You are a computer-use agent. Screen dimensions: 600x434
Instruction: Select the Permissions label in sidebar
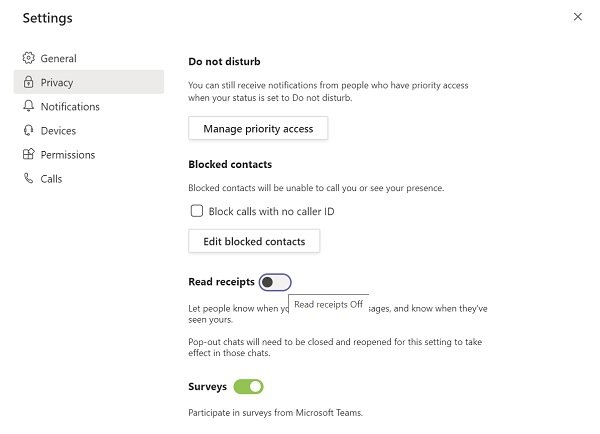(x=68, y=155)
